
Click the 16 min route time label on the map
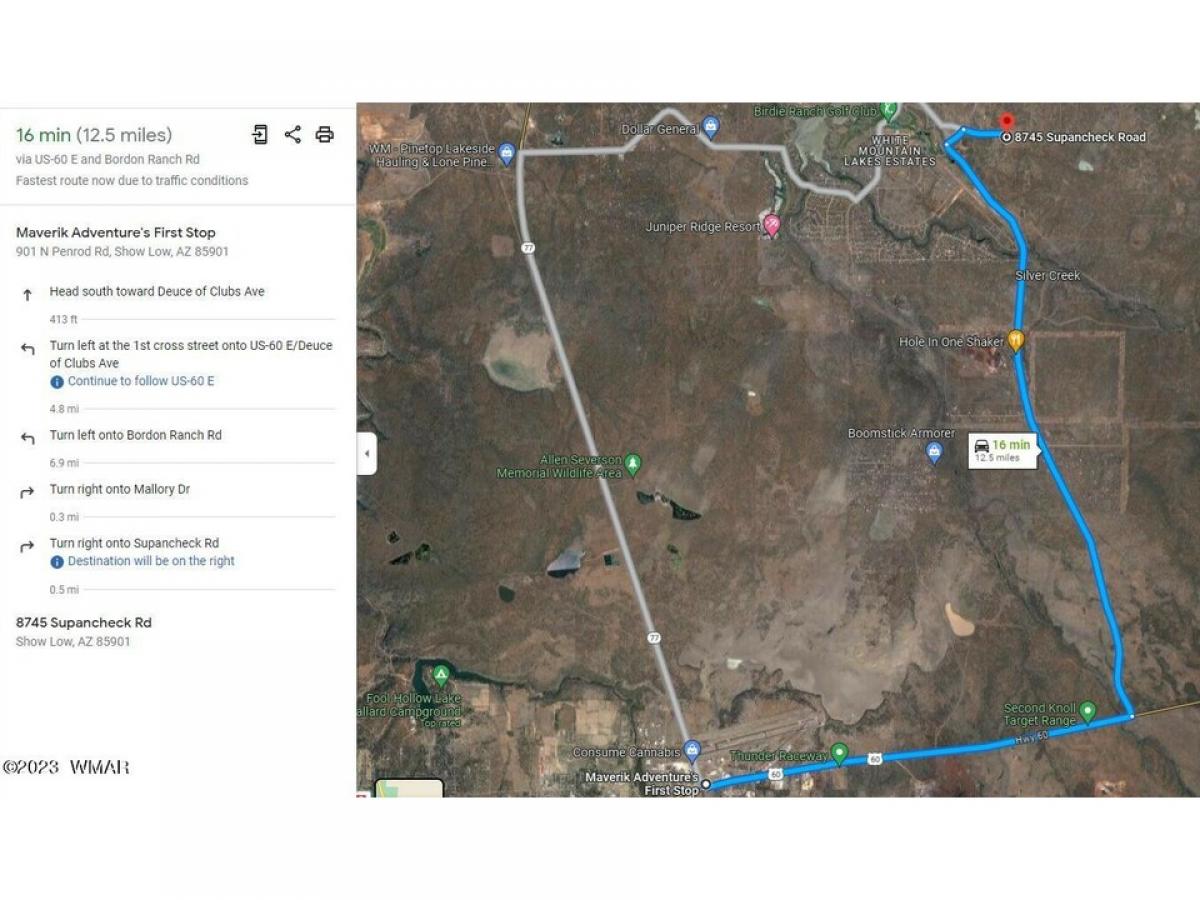pyautogui.click(x=1003, y=450)
